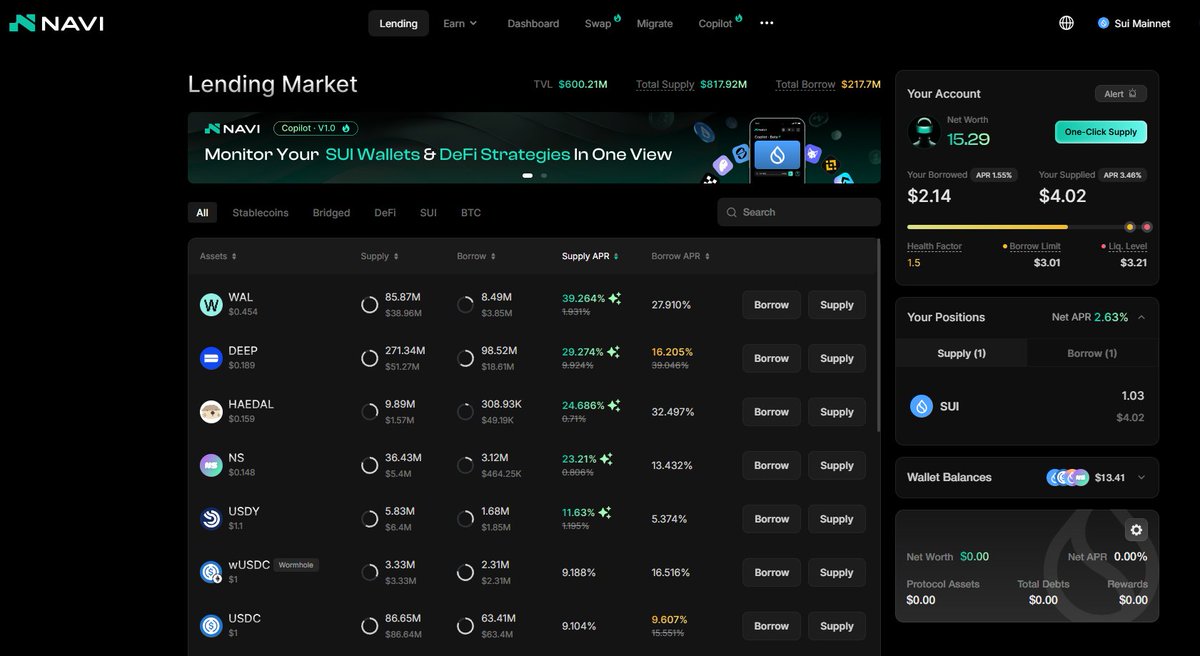
Task: Click the account avatar robot icon
Action: [923, 132]
